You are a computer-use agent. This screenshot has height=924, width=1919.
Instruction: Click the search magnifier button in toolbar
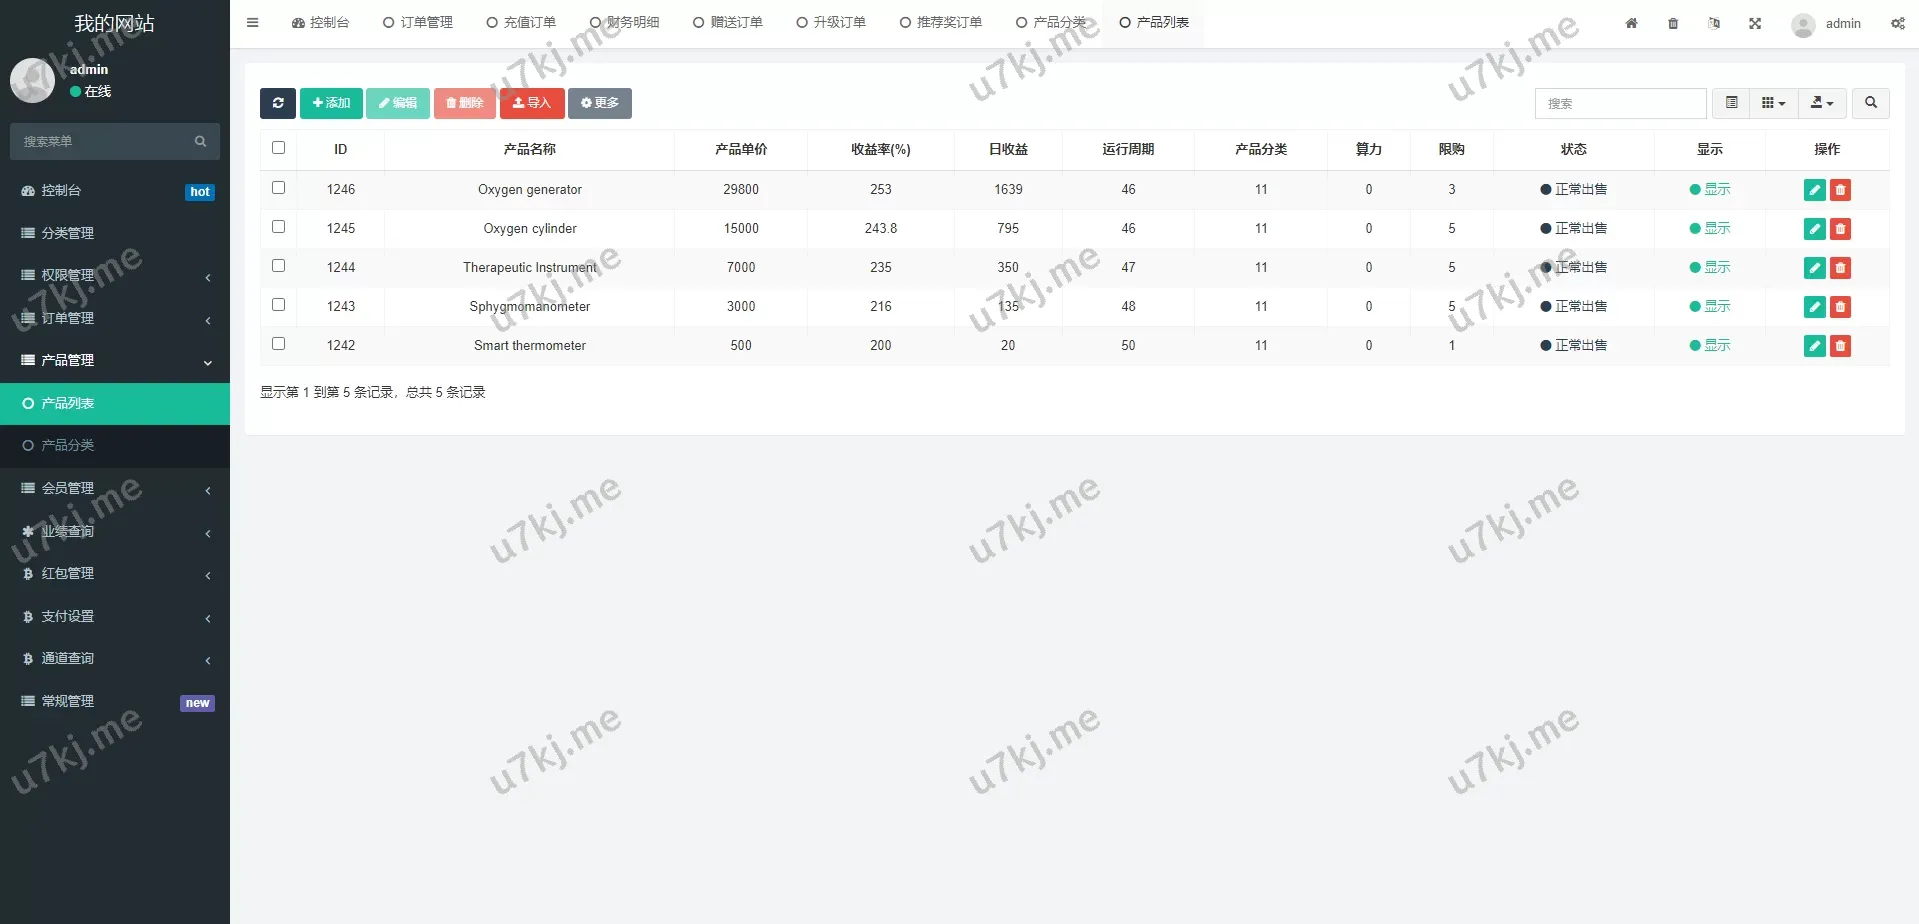(x=1870, y=103)
